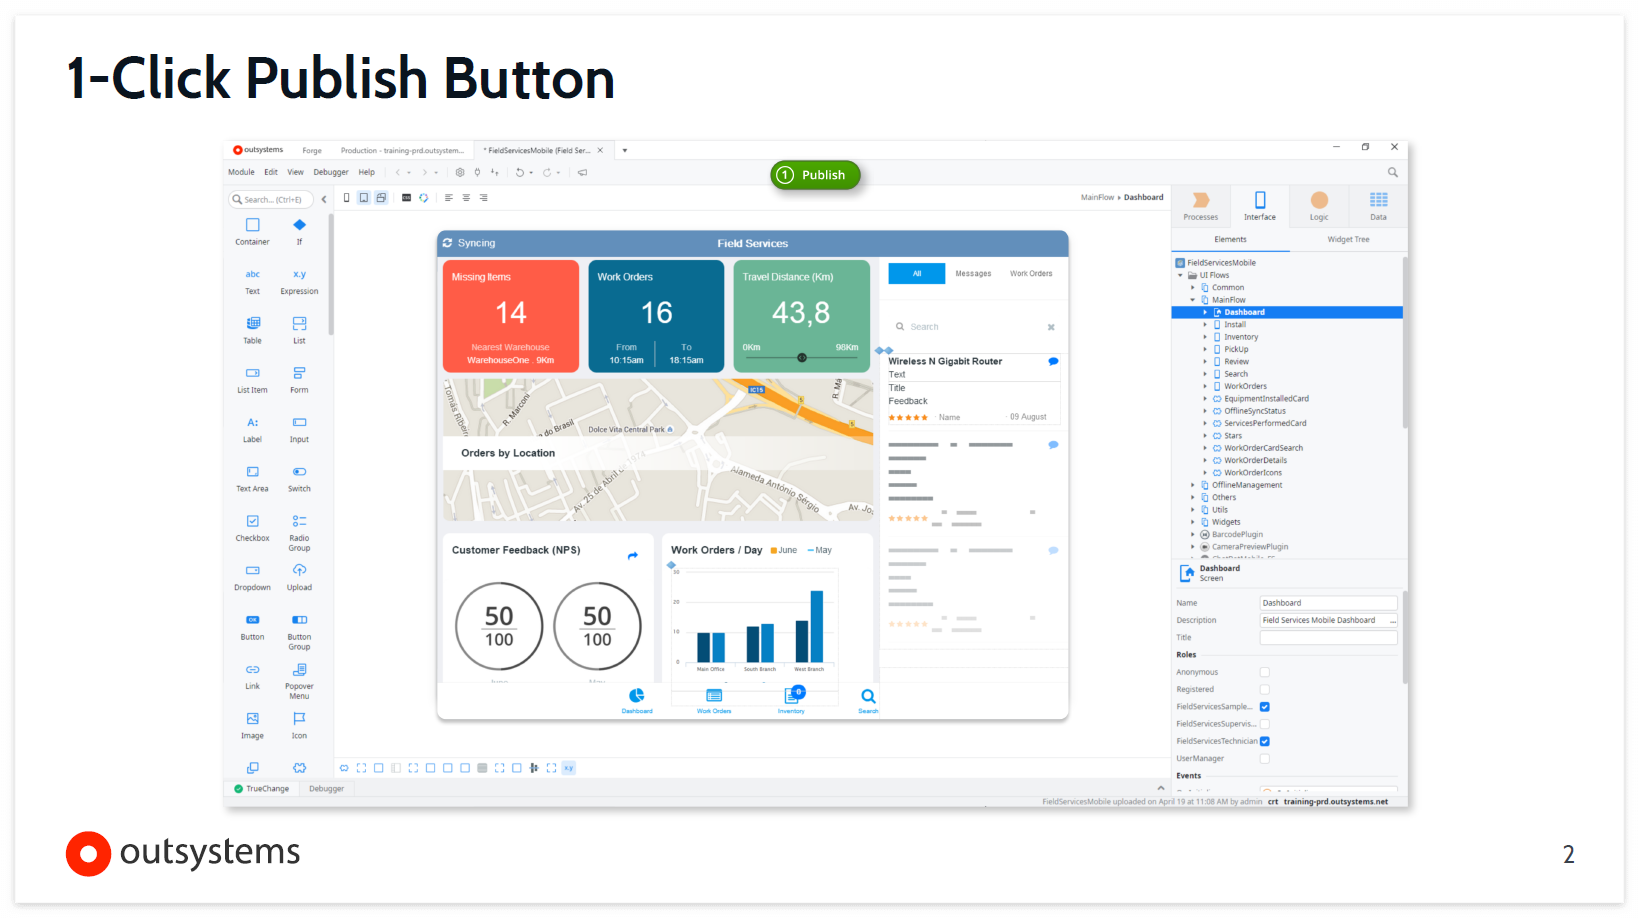Click the align center toolbar icon

coord(466,198)
